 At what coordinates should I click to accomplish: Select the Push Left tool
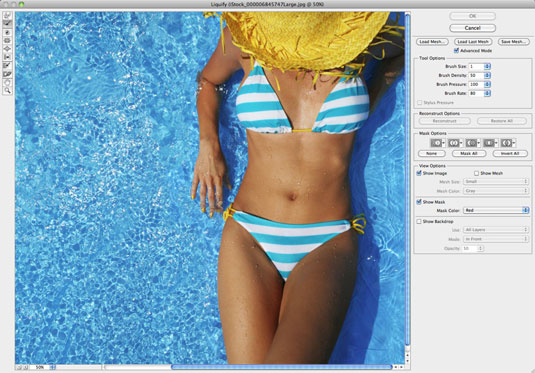(7, 57)
